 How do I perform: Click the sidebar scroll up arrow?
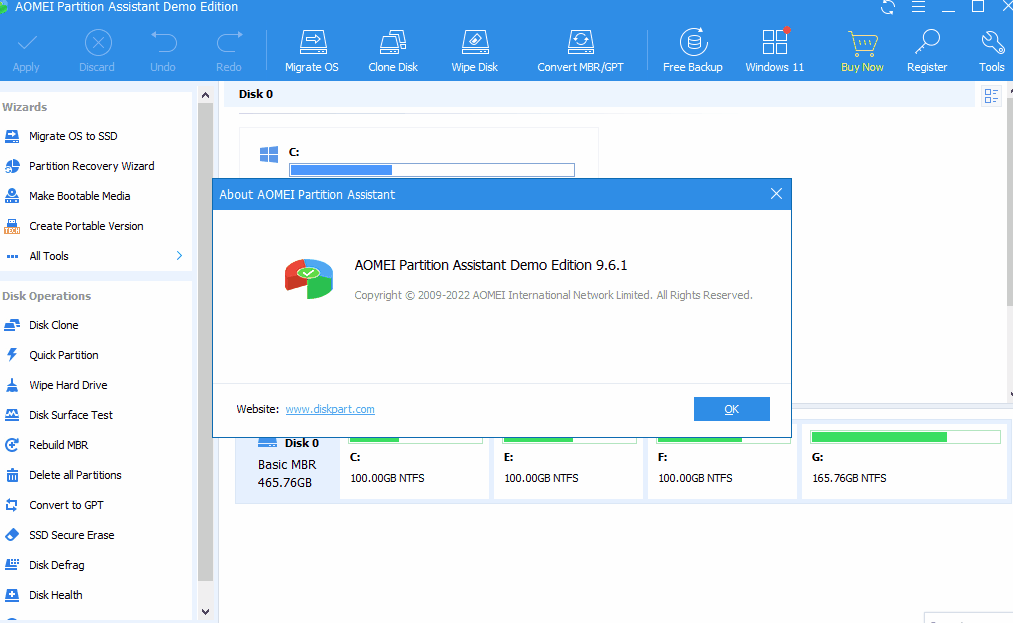click(x=205, y=96)
